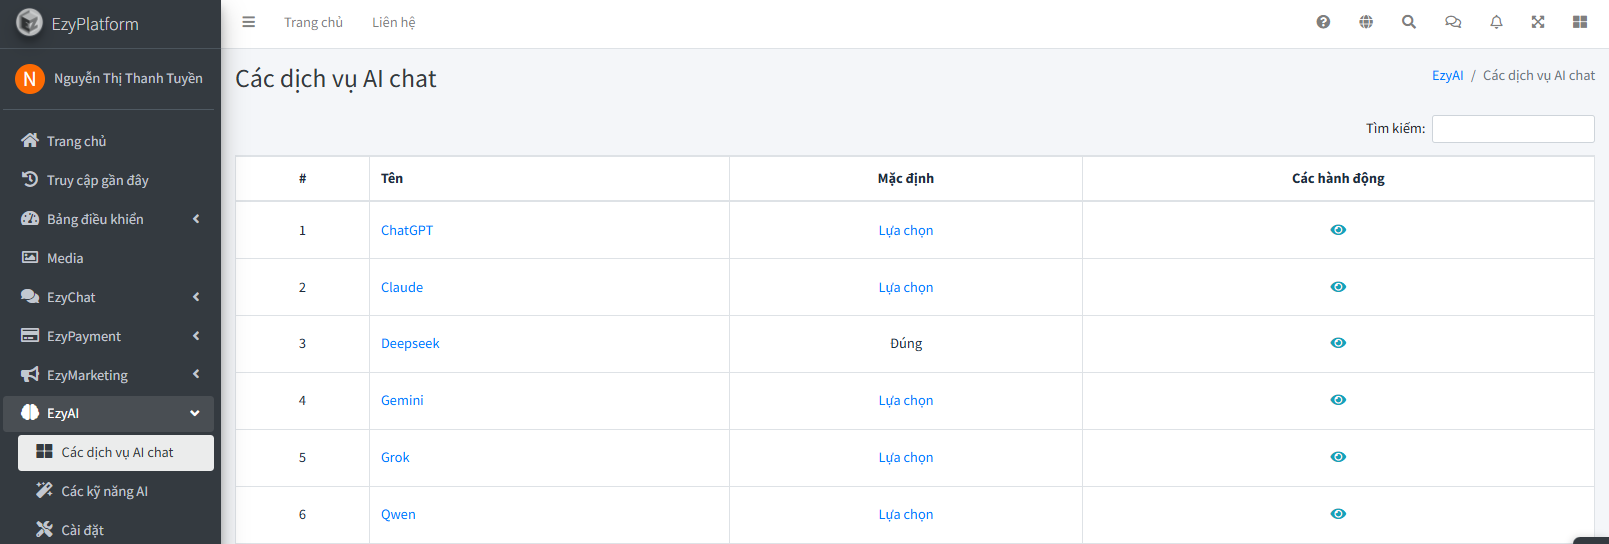This screenshot has height=544, width=1609.
Task: Open Cài đặt sidebar item
Action: coord(116,530)
